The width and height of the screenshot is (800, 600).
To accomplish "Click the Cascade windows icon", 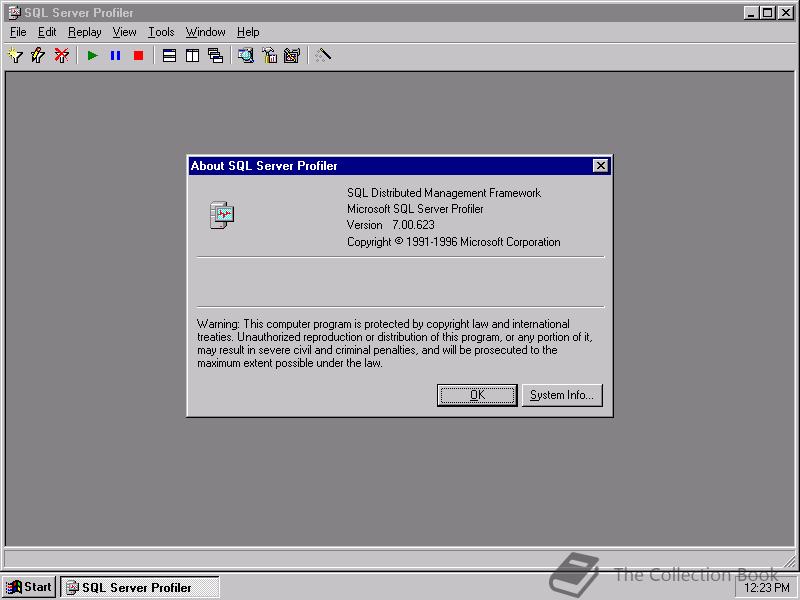I will click(215, 55).
